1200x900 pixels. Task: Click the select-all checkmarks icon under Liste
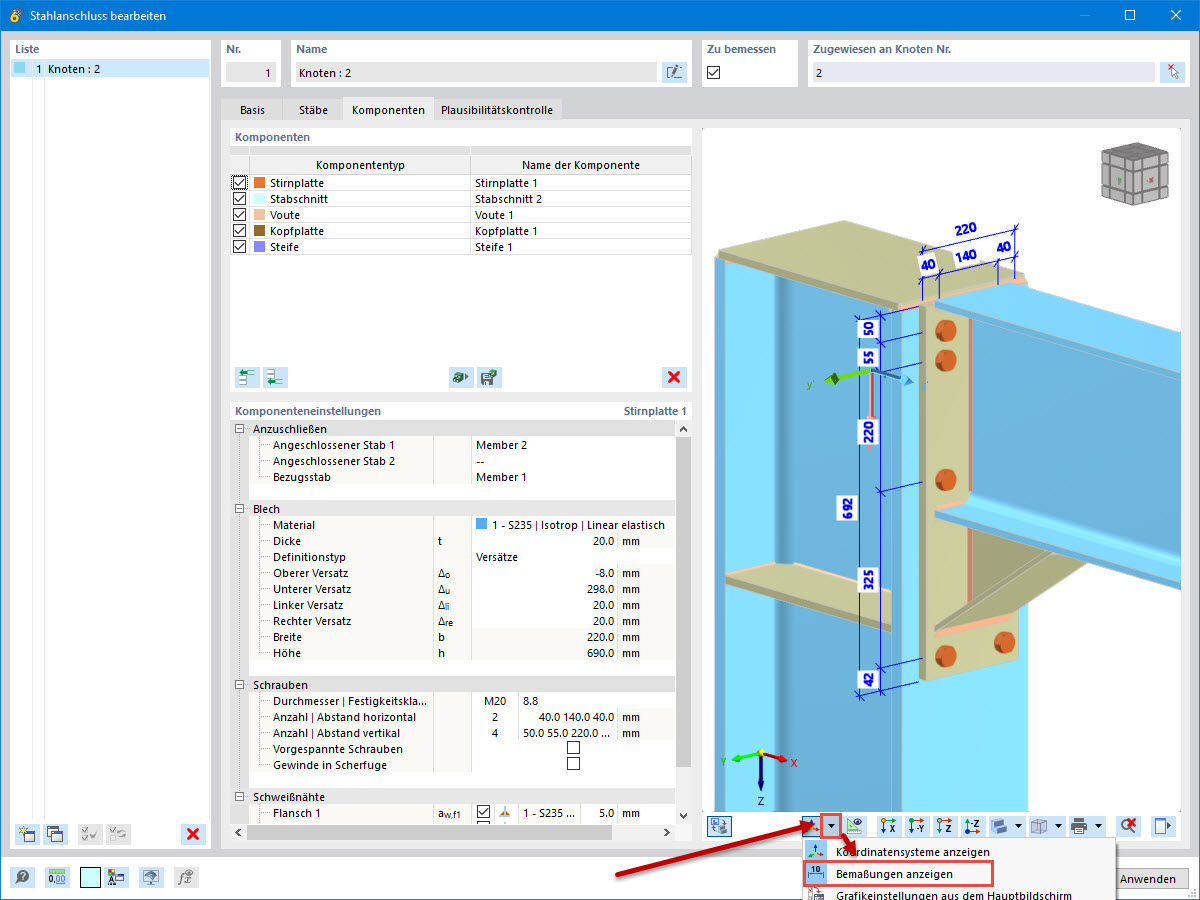tap(90, 833)
